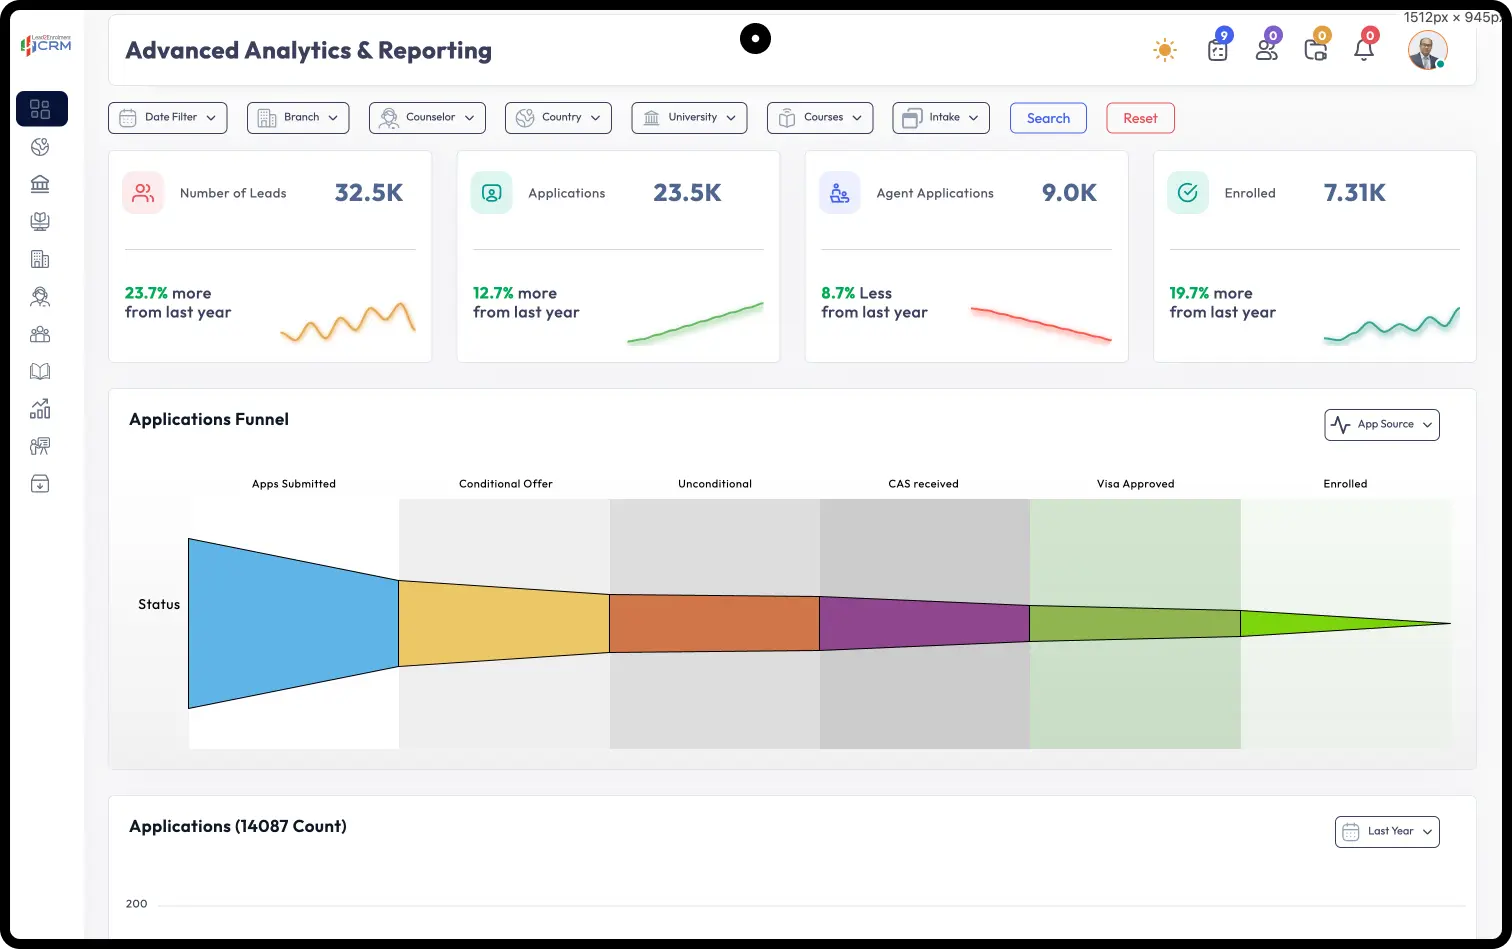Open the presenter board sidebar icon

coord(40,446)
